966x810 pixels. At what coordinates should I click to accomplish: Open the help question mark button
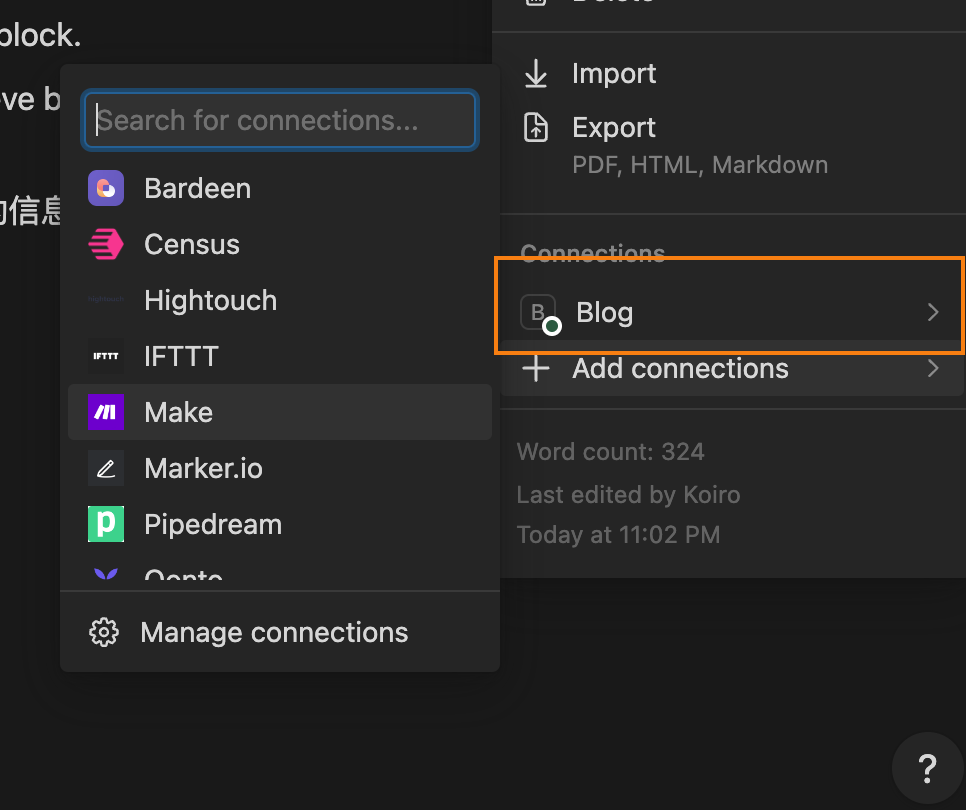pyautogui.click(x=927, y=768)
